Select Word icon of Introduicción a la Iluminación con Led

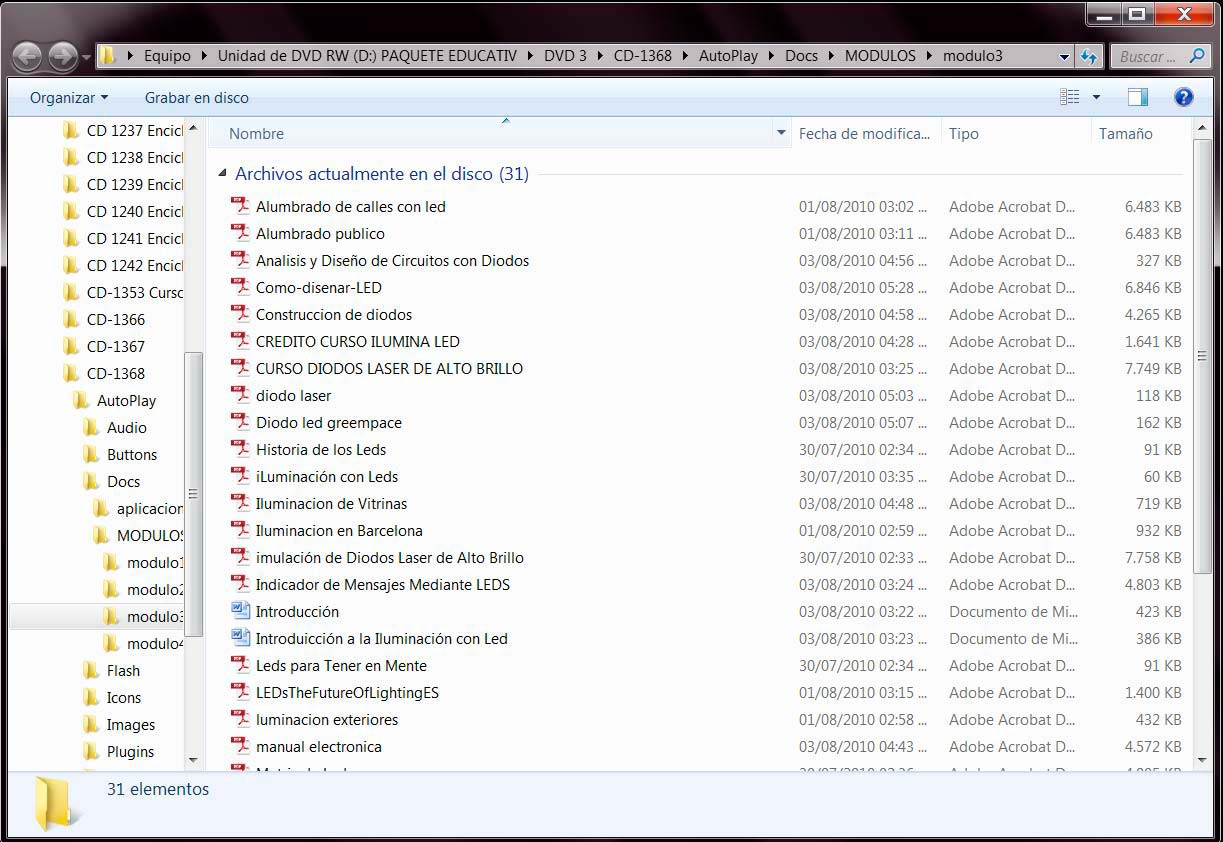pos(240,638)
